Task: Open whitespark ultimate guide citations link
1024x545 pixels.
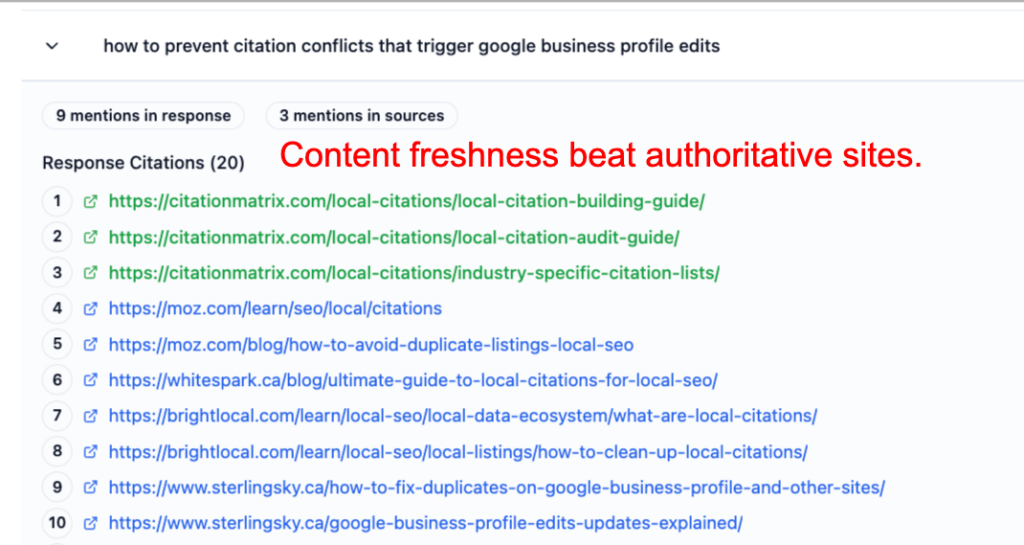Action: 413,380
